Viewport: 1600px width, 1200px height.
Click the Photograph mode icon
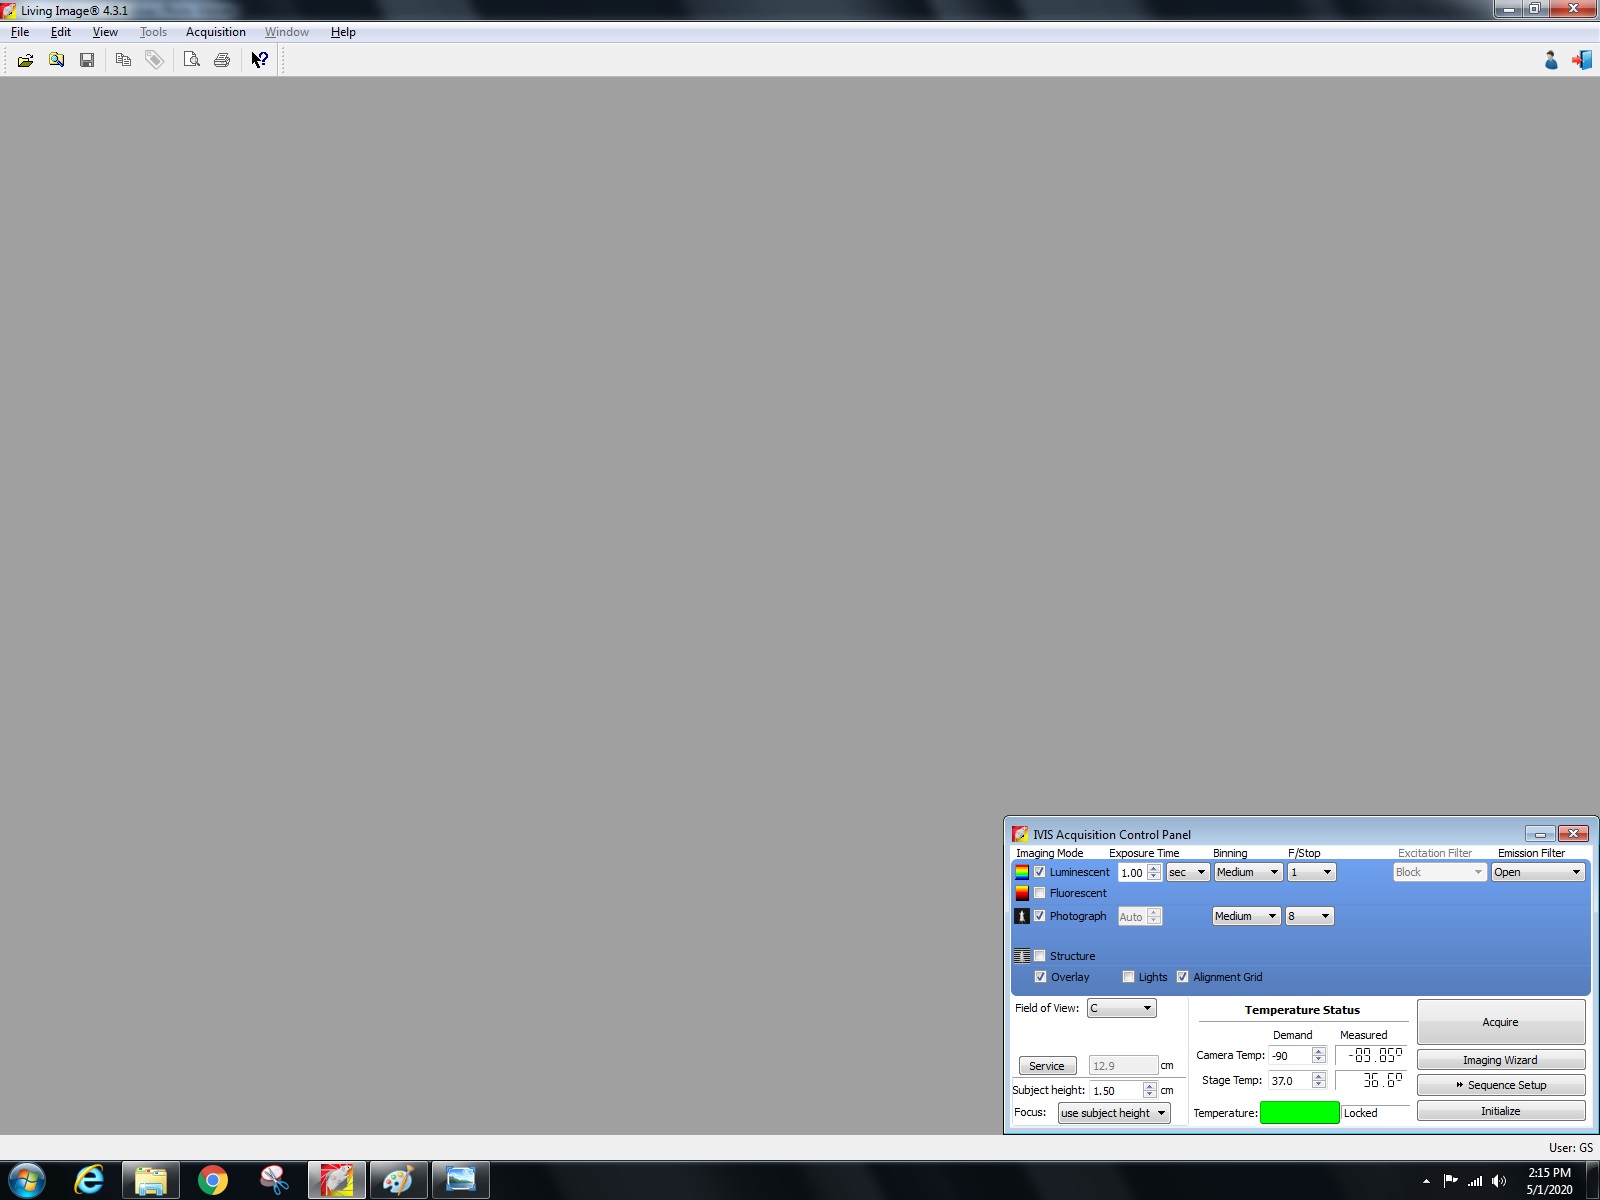point(1022,916)
